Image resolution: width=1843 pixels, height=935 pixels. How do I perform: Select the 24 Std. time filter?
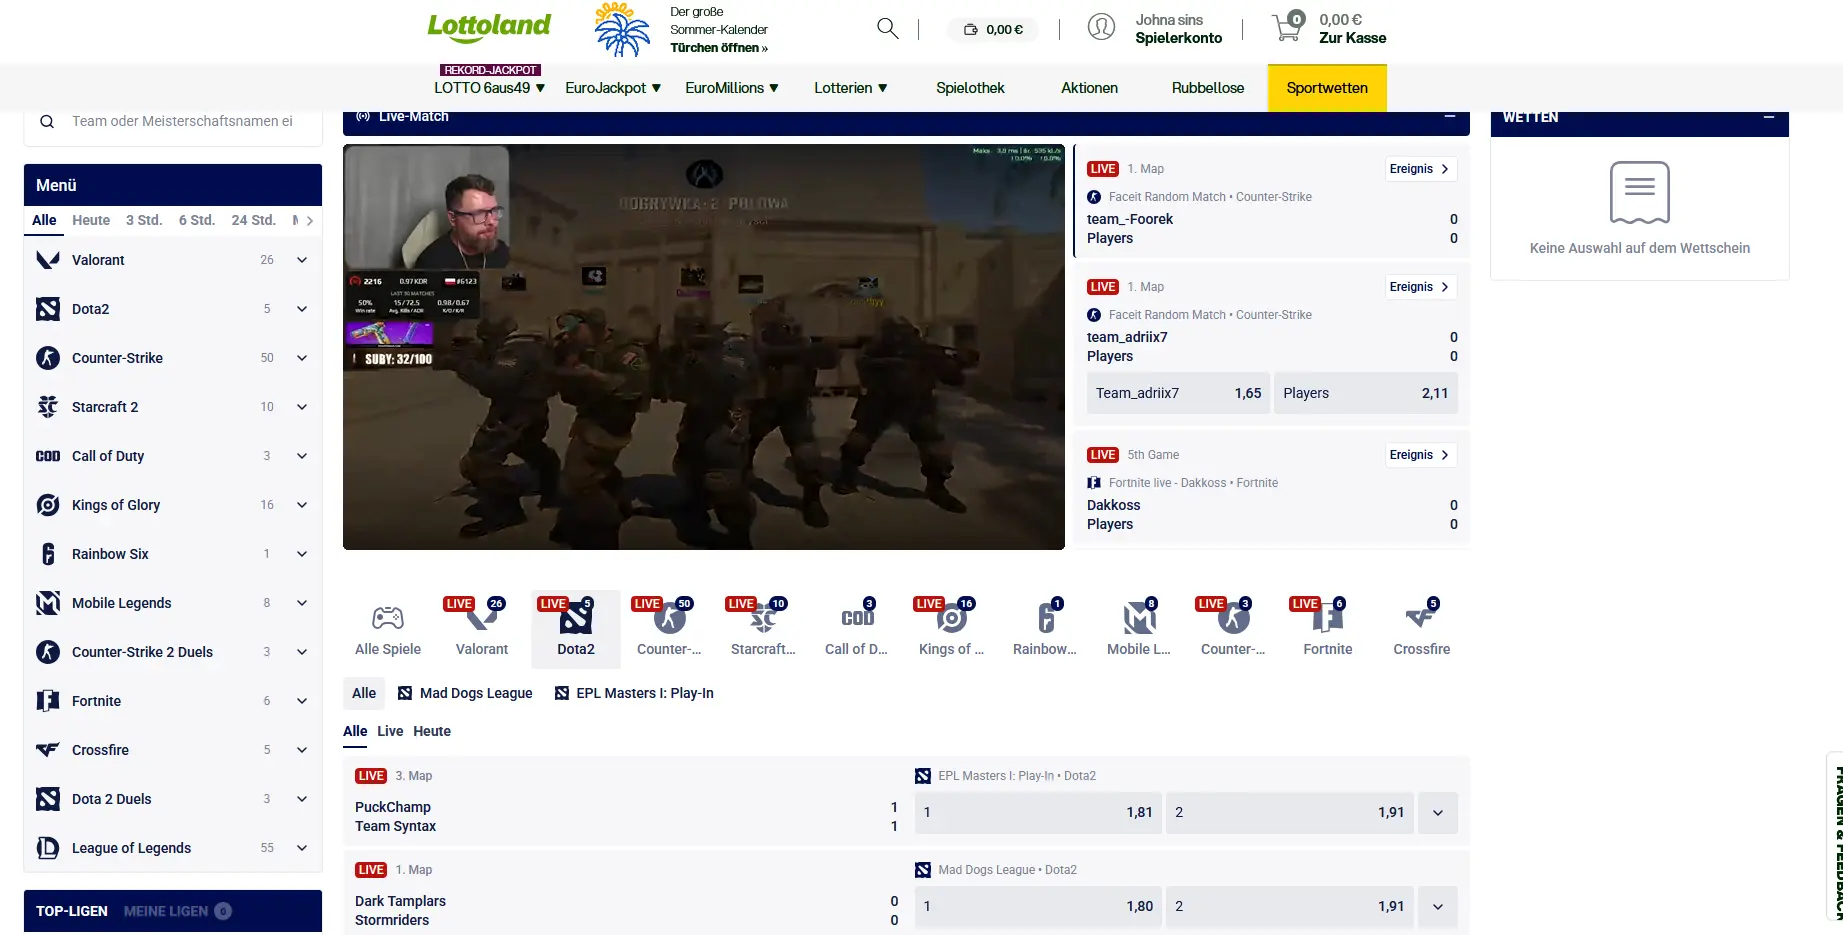point(254,220)
